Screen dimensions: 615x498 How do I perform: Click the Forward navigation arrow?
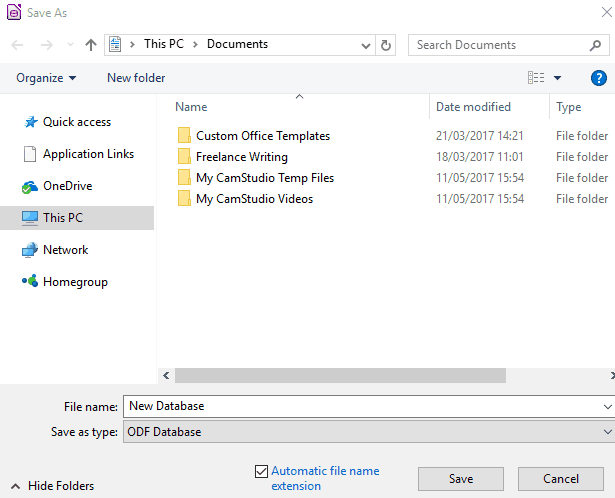click(47, 45)
